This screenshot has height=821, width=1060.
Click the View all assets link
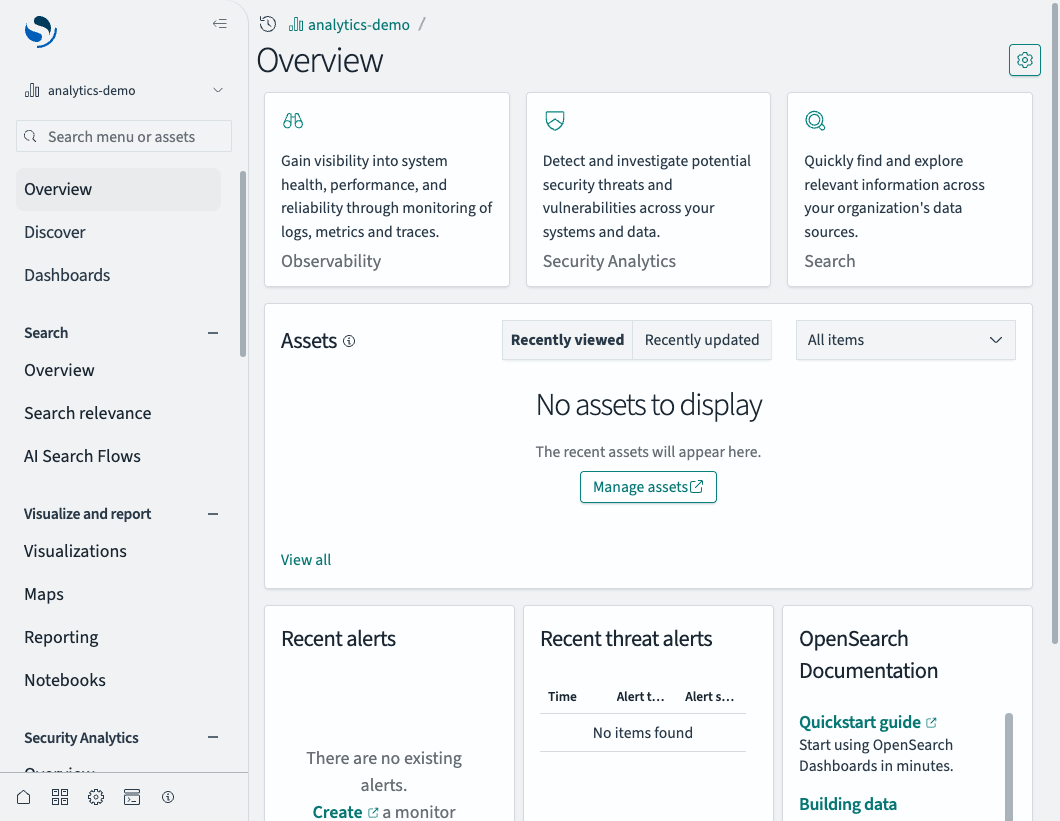pyautogui.click(x=306, y=560)
